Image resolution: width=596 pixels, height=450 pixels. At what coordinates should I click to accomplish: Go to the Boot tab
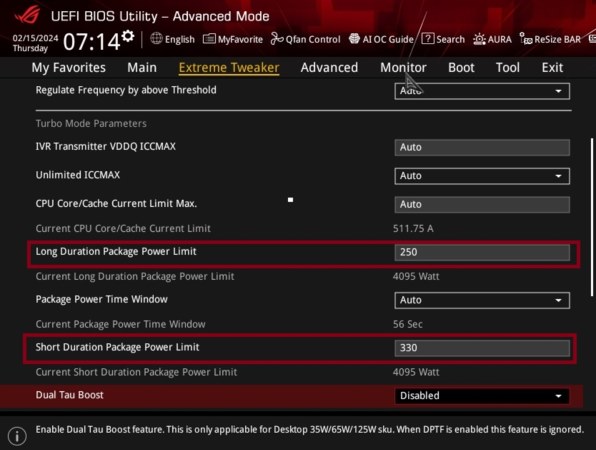pyautogui.click(x=461, y=68)
